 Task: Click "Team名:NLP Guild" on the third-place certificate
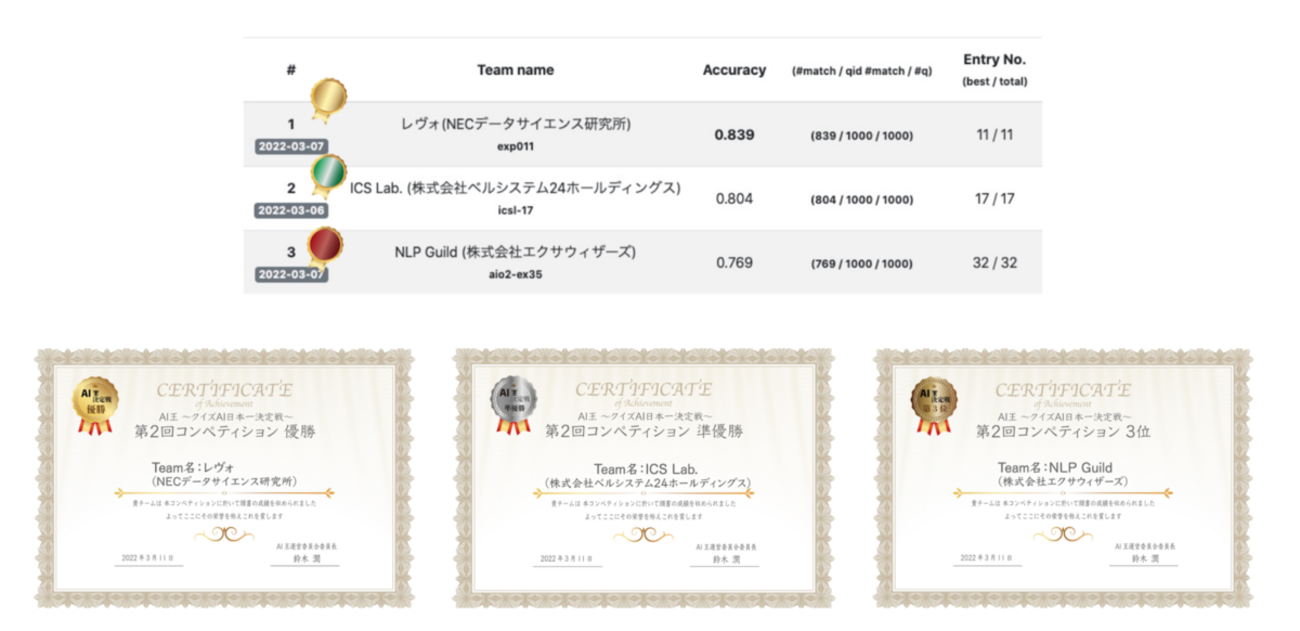point(1055,468)
